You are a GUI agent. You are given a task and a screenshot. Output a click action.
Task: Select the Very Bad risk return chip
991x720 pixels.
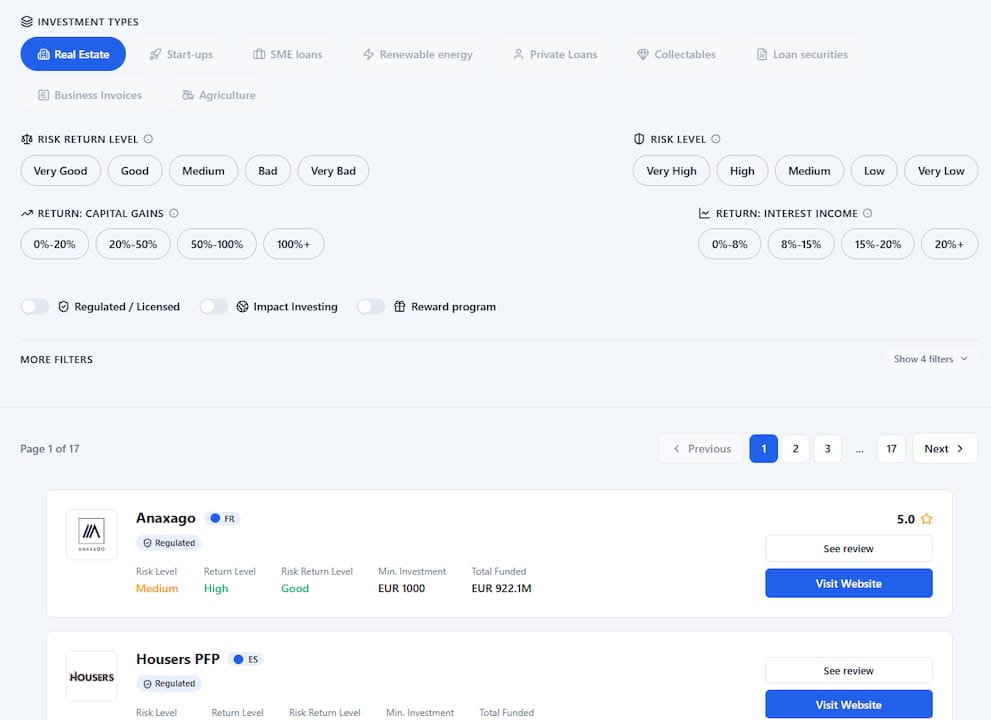click(333, 171)
